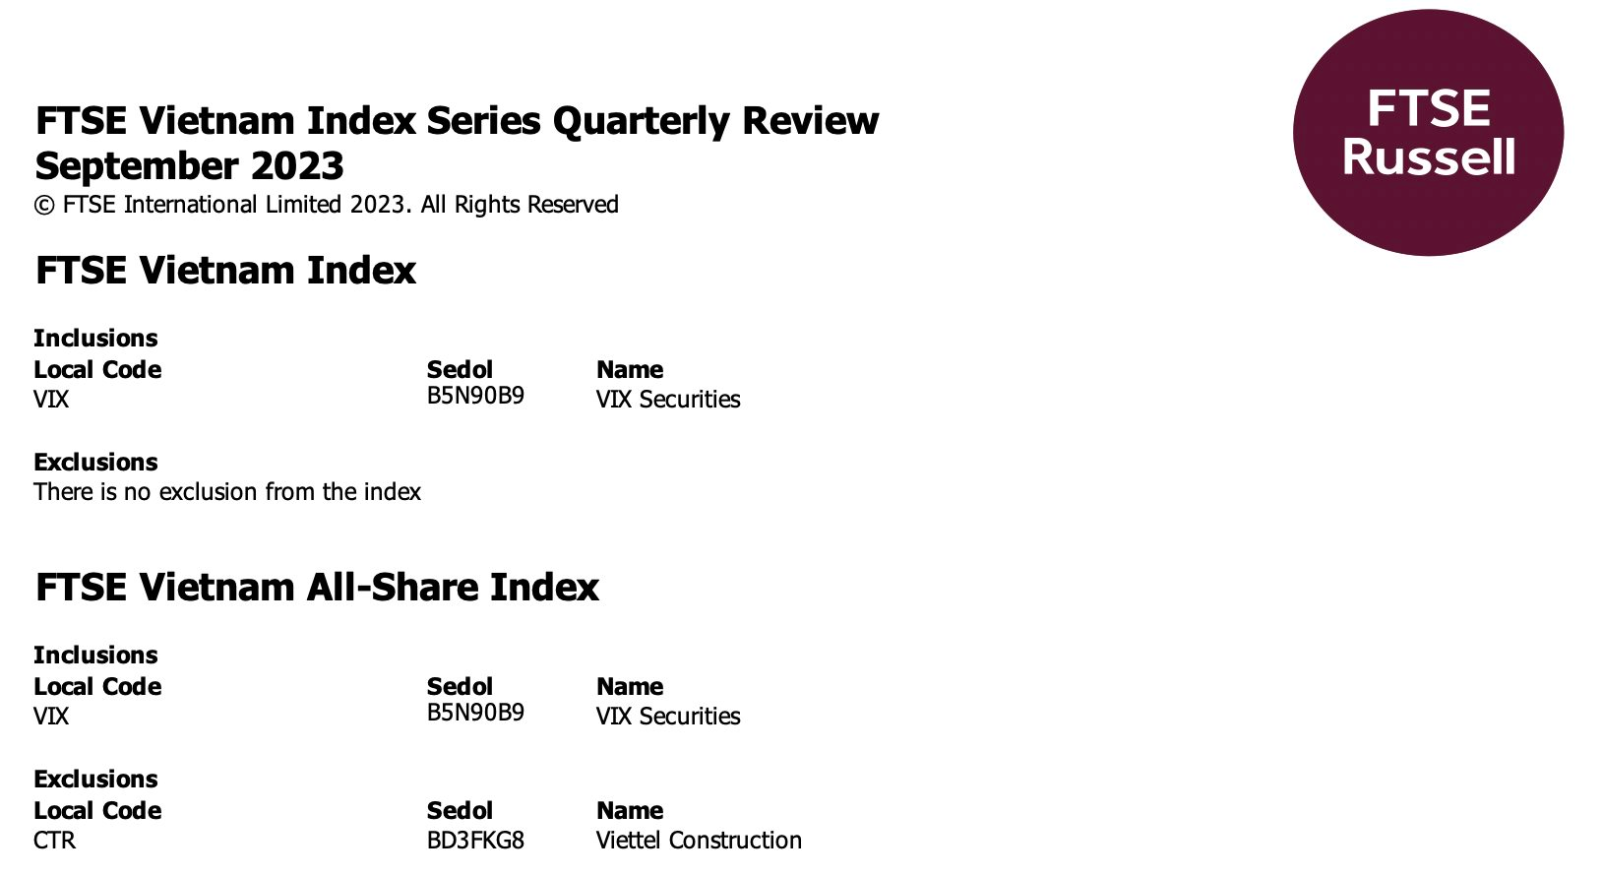Click VIX Securities in All-Share inclusions
The height and width of the screenshot is (876, 1600).
pos(668,716)
